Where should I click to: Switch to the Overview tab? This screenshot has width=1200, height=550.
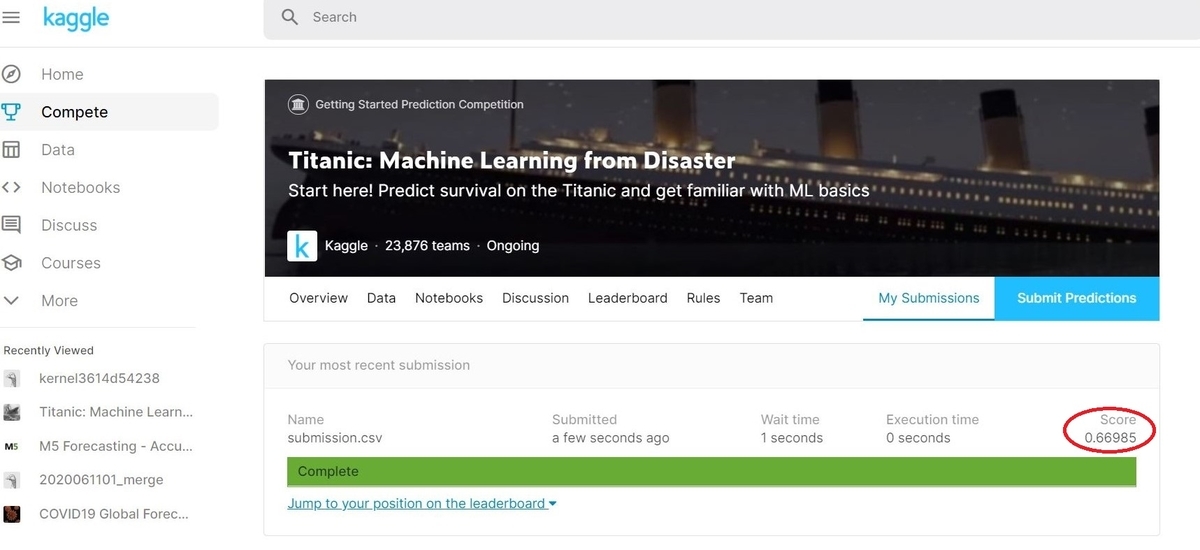tap(318, 298)
